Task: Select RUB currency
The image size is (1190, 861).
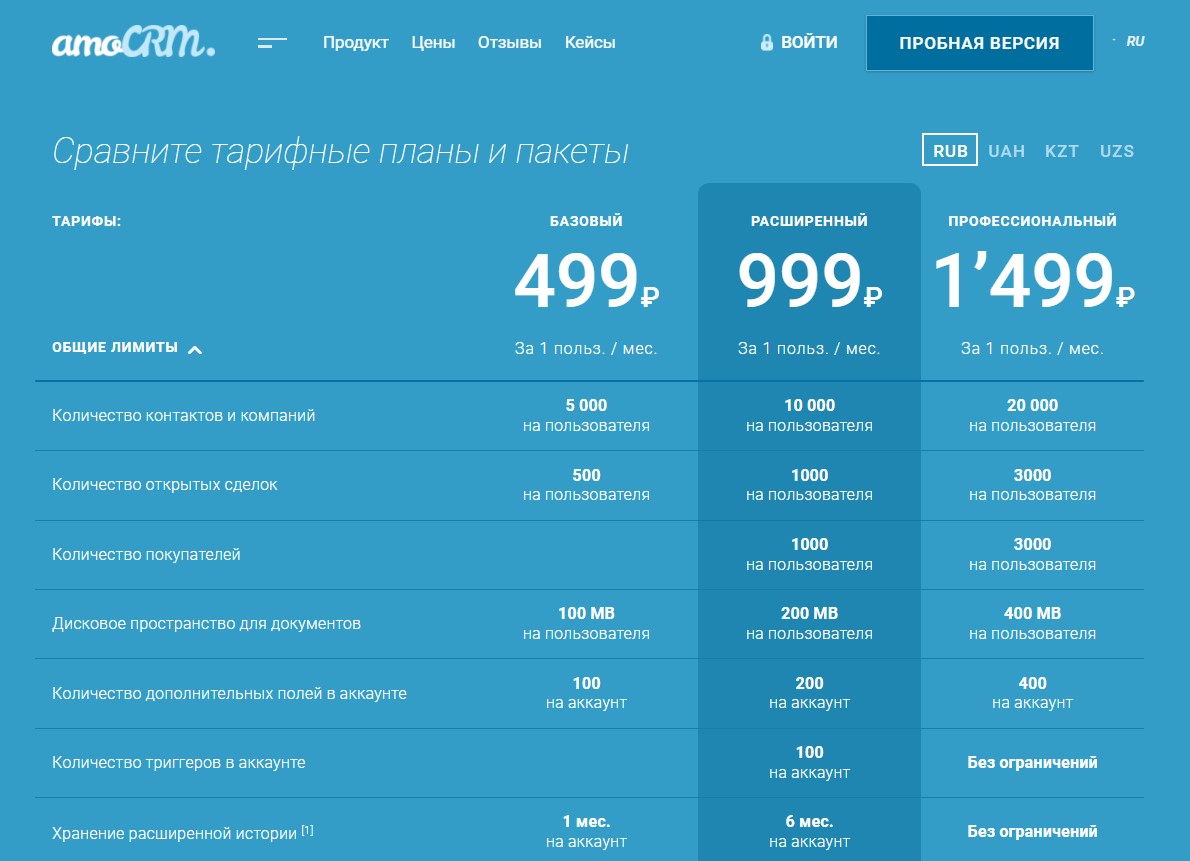Action: (x=950, y=151)
